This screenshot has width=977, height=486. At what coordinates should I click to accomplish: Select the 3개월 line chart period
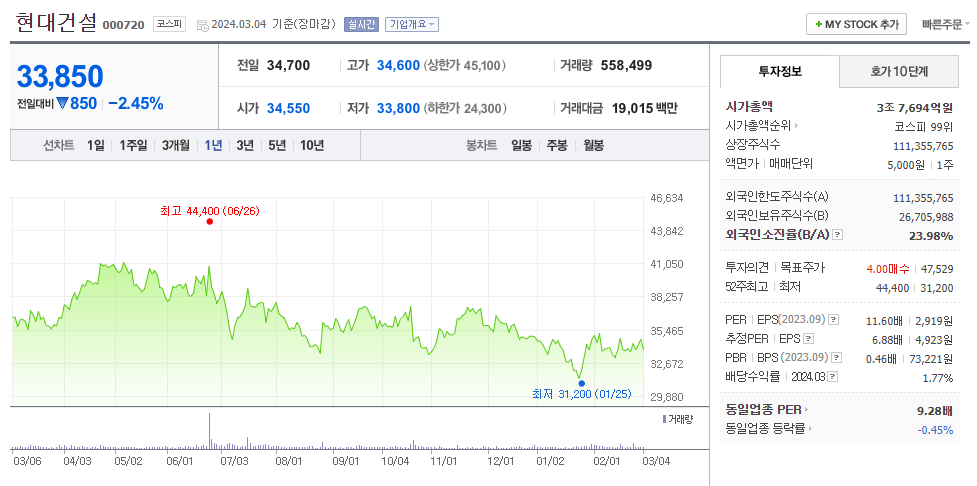[x=176, y=145]
